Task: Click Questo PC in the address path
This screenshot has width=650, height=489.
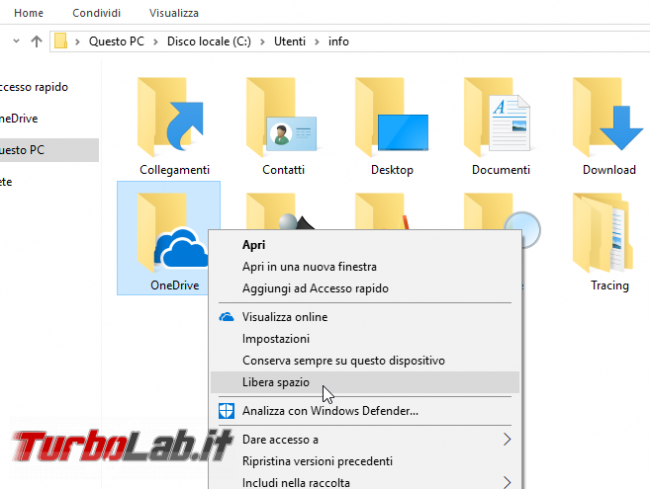Action: click(x=116, y=41)
